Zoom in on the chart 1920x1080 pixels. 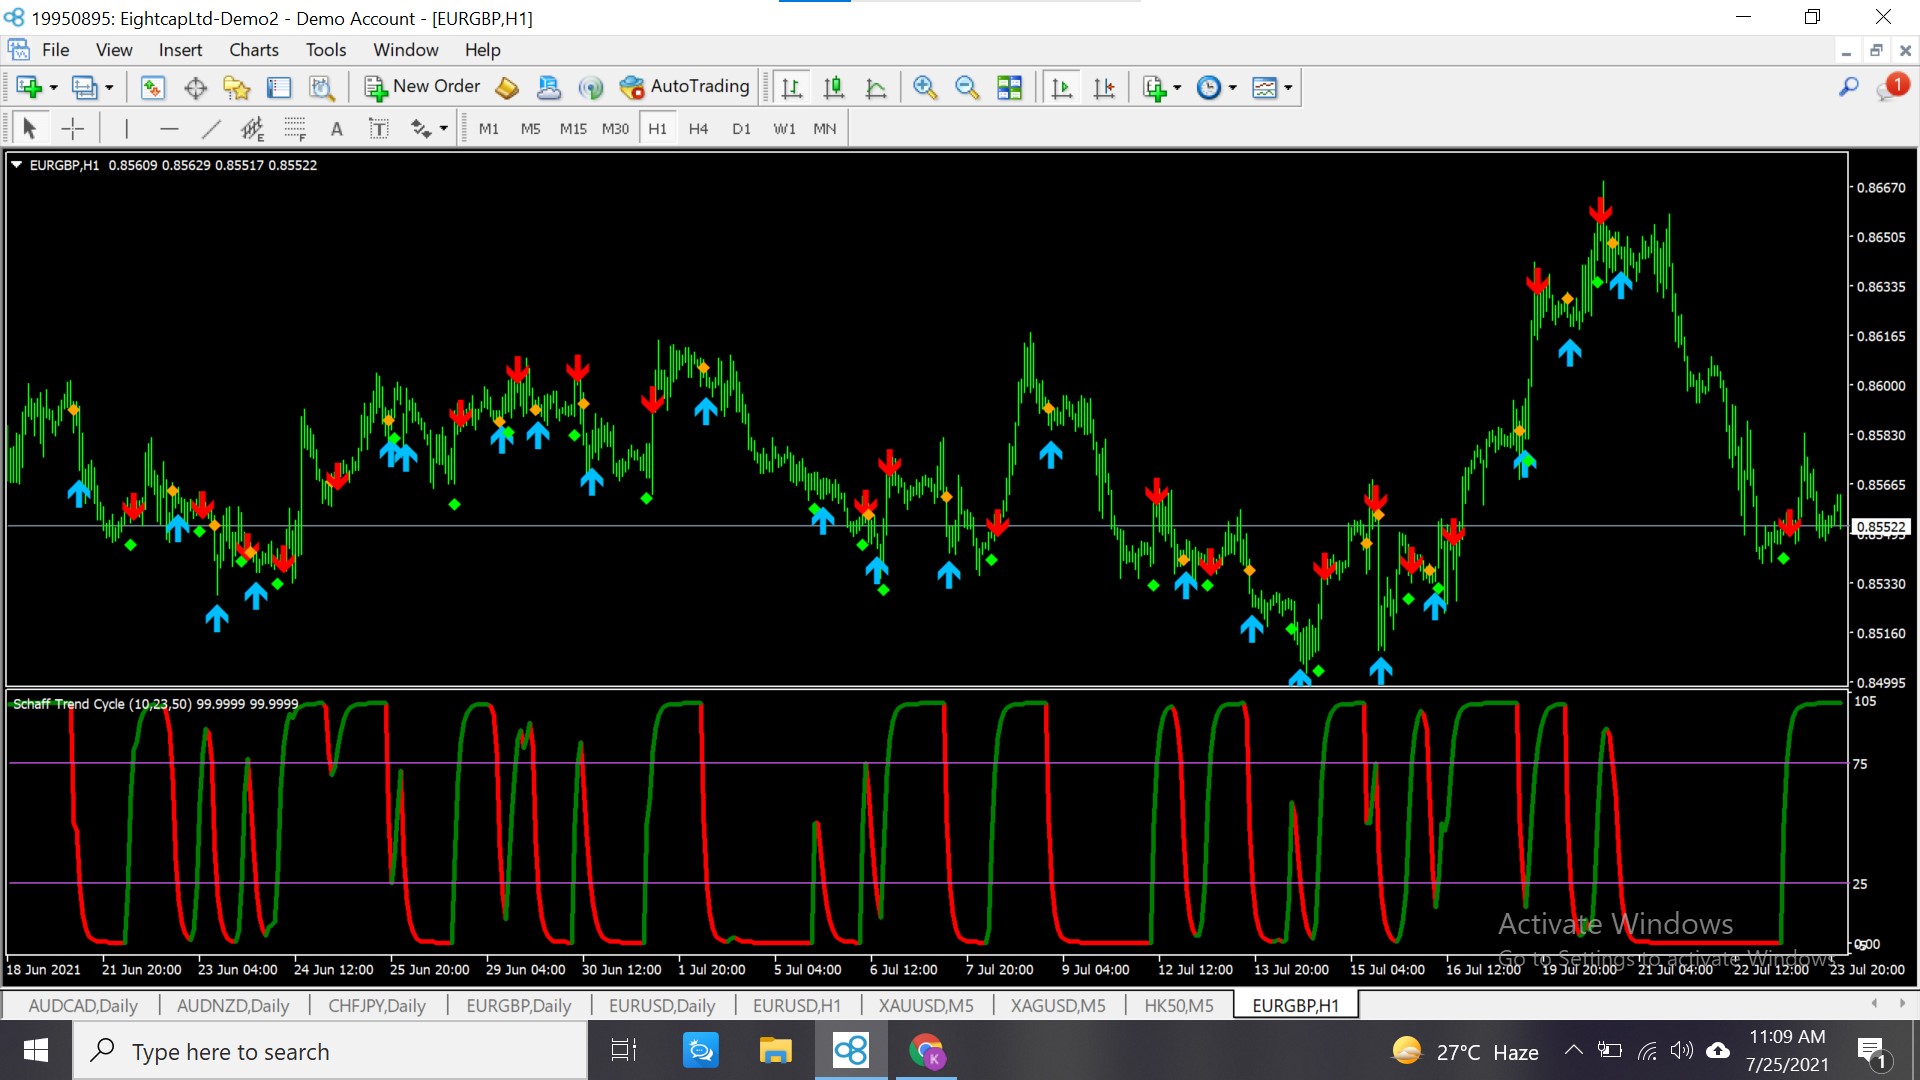click(925, 88)
